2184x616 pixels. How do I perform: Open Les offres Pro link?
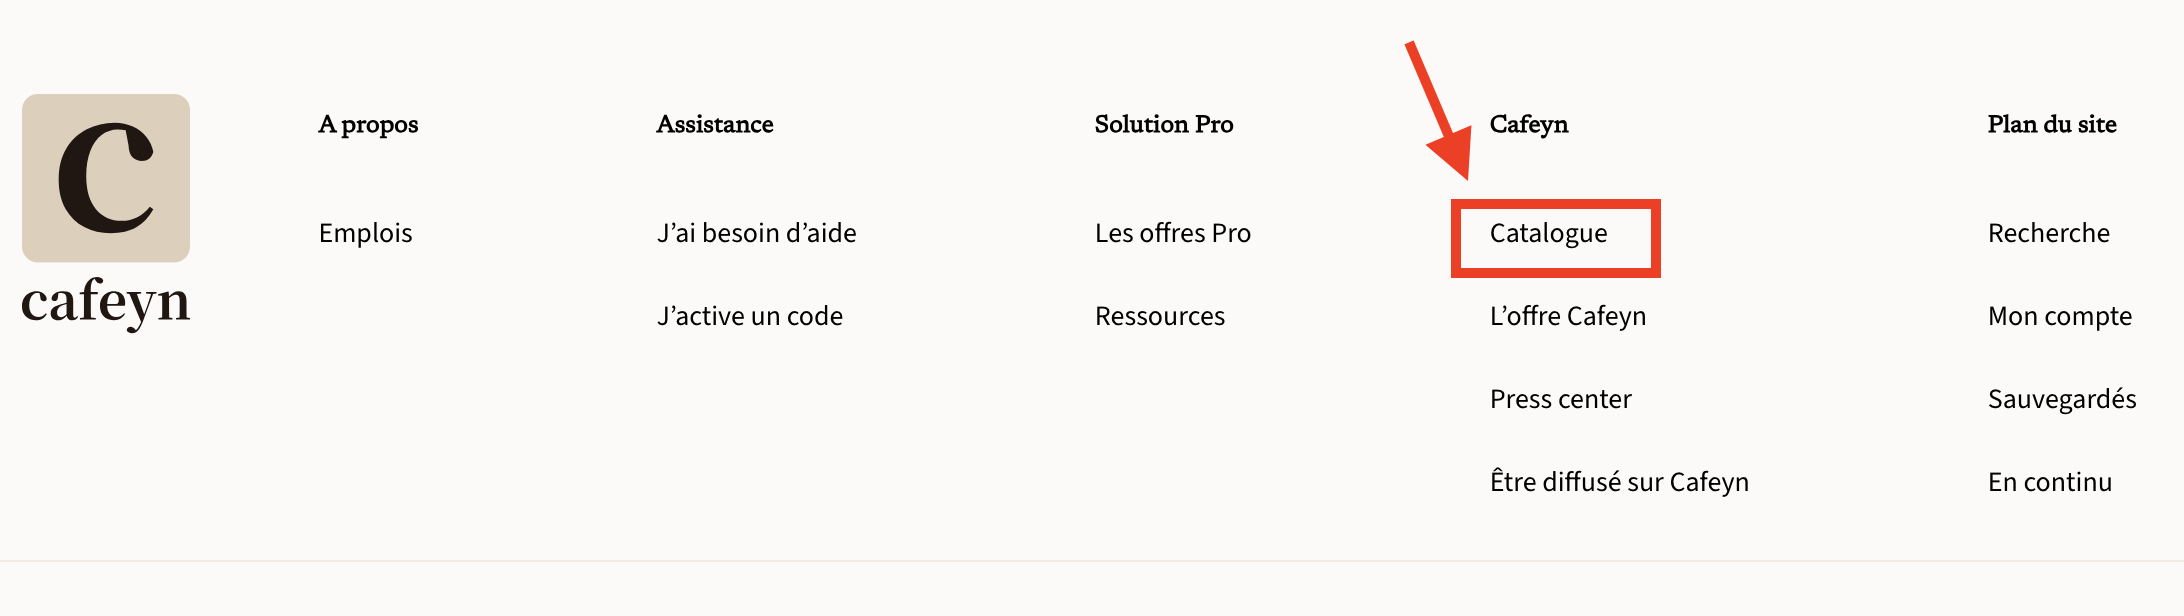point(1172,233)
